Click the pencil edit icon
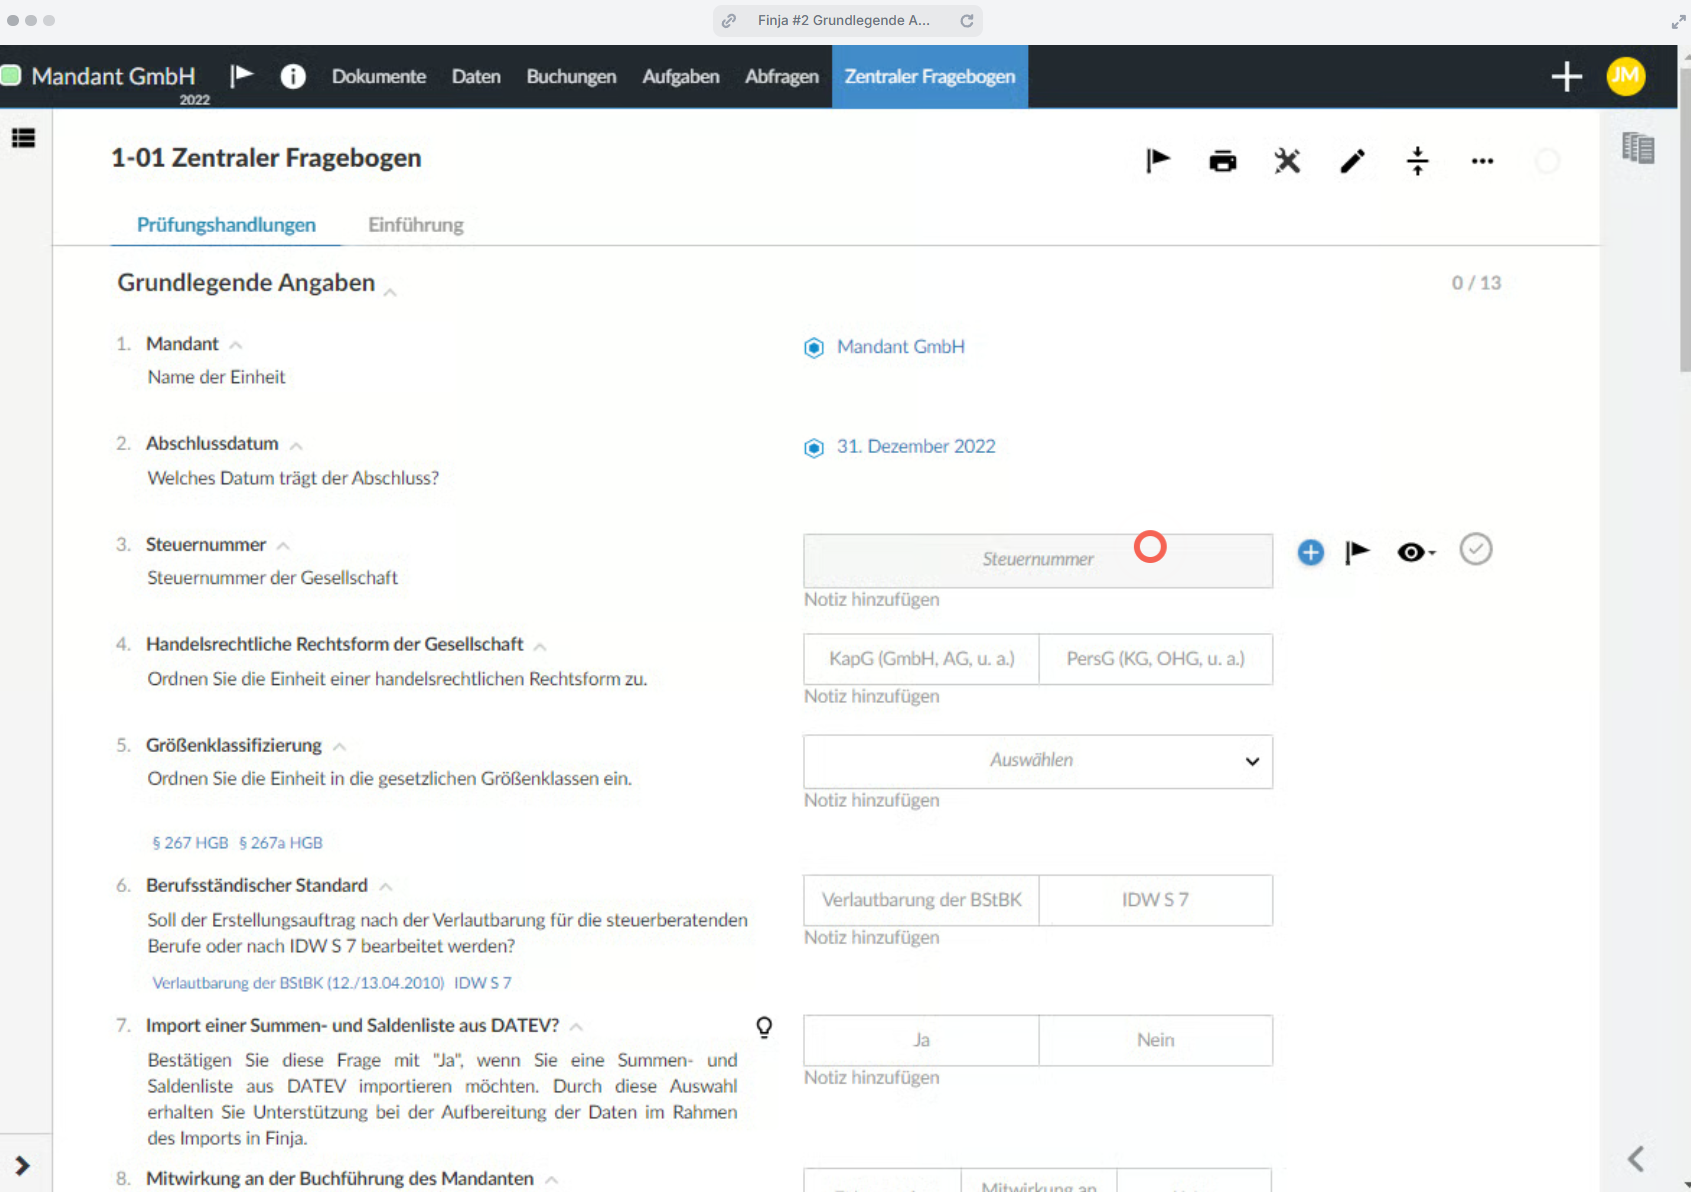 tap(1352, 161)
